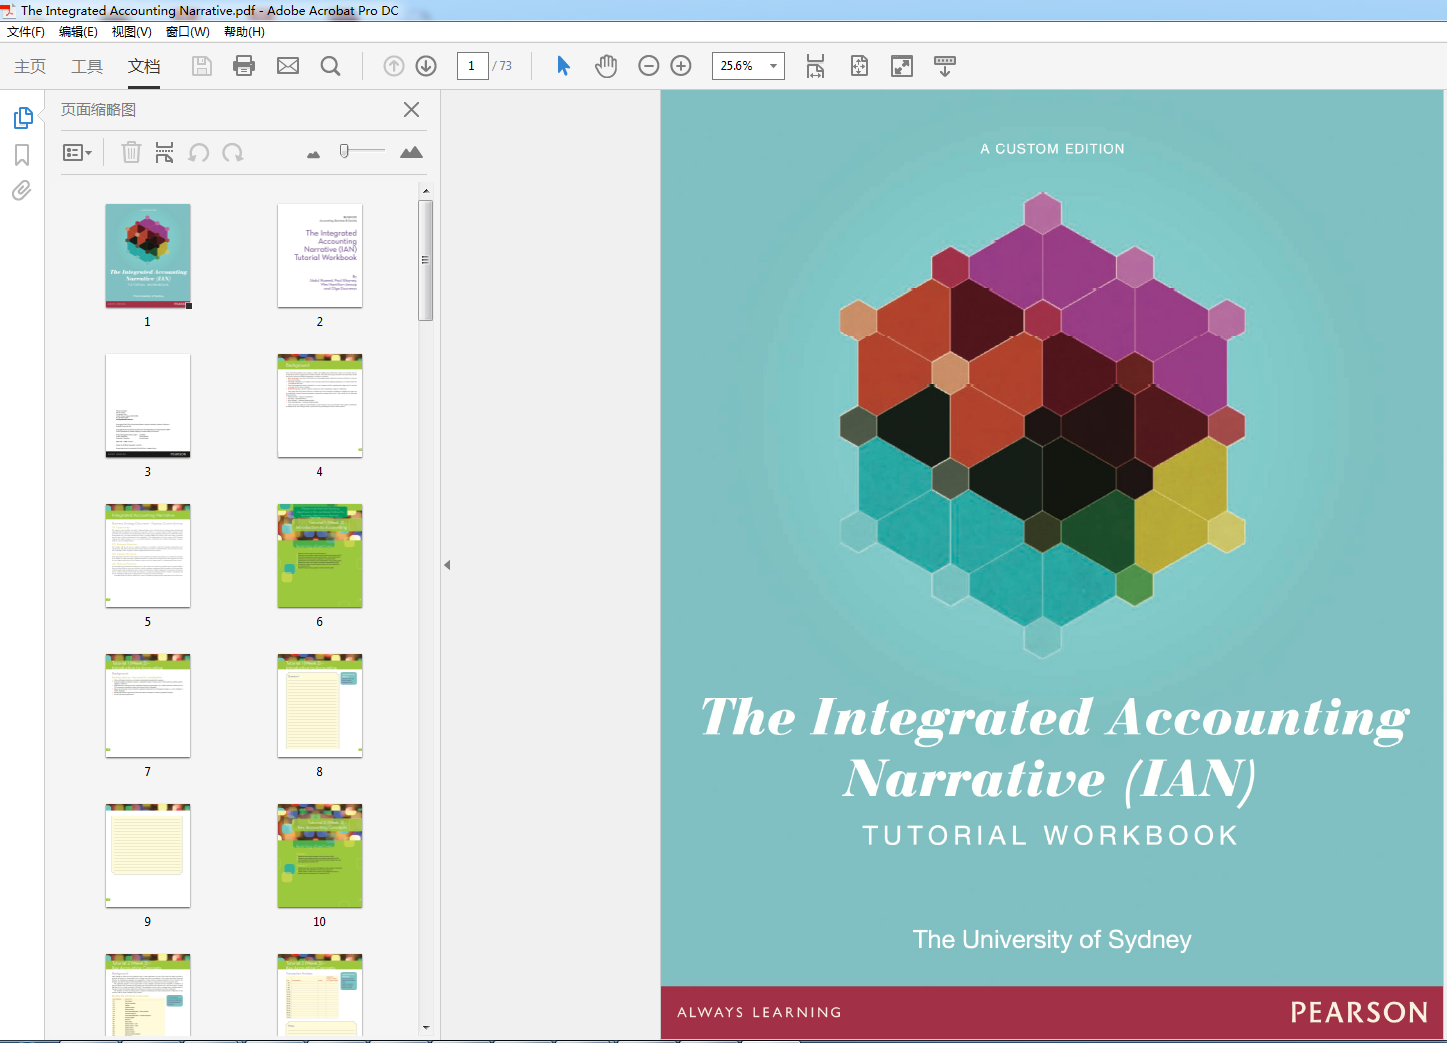Print the document using printer icon
The image size is (1447, 1043).
pos(244,66)
